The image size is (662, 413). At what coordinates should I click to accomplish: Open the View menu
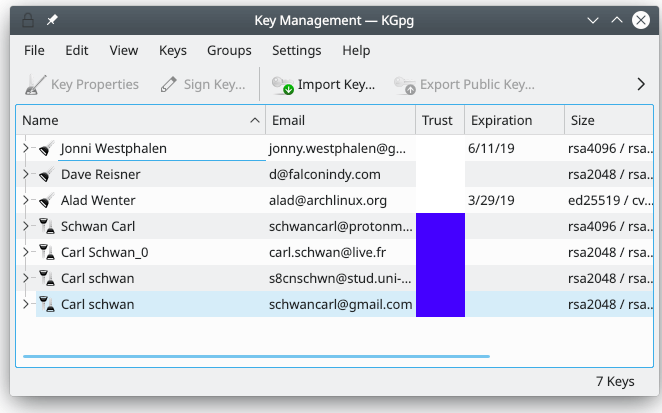tap(124, 50)
